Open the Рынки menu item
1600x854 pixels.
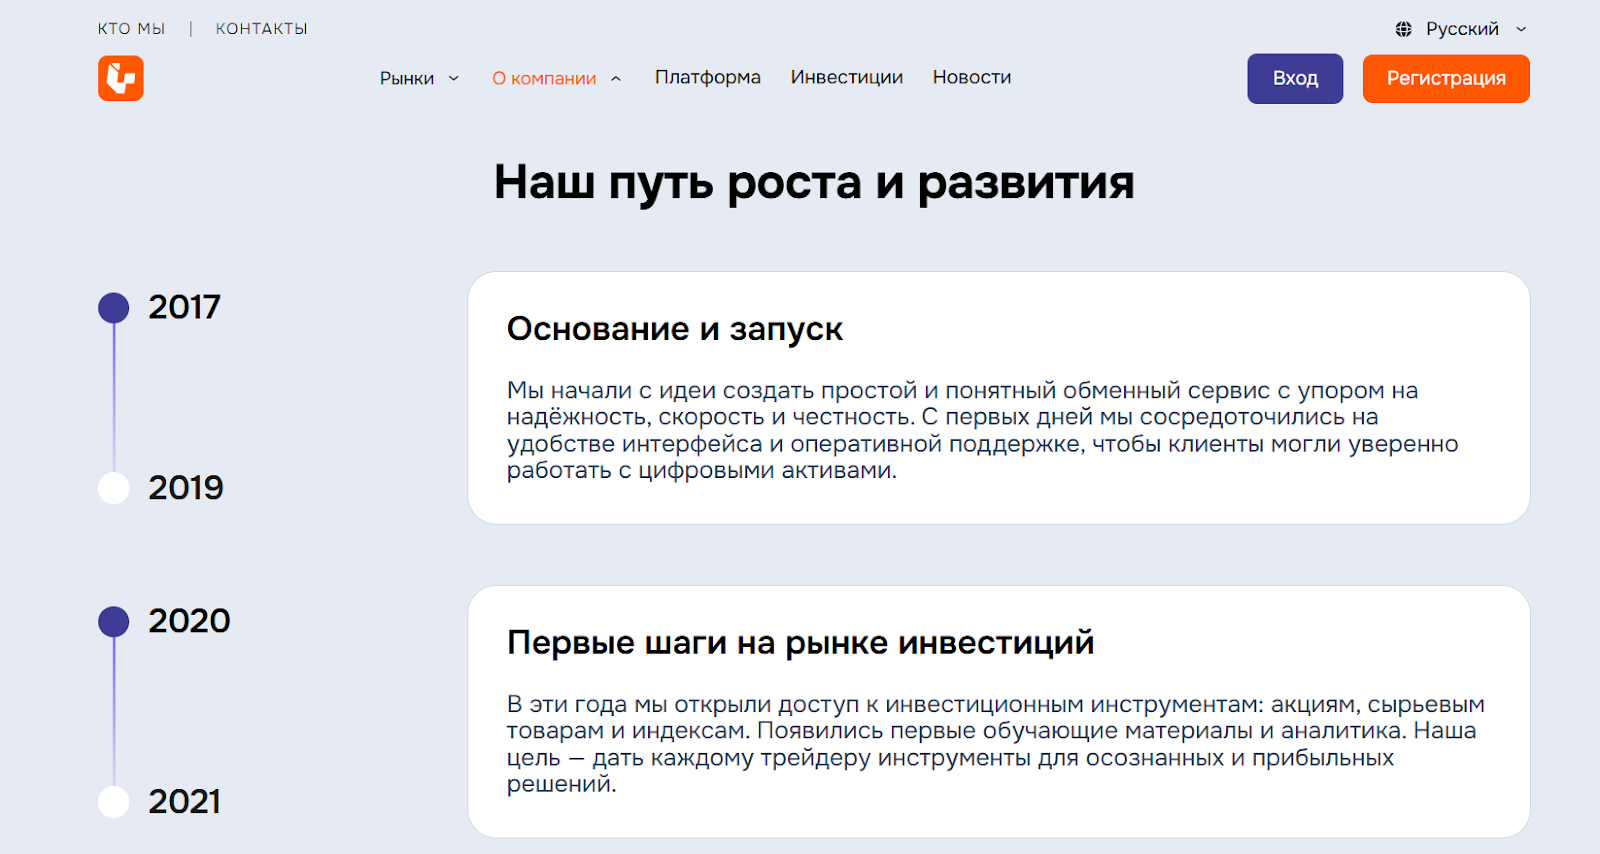click(406, 78)
